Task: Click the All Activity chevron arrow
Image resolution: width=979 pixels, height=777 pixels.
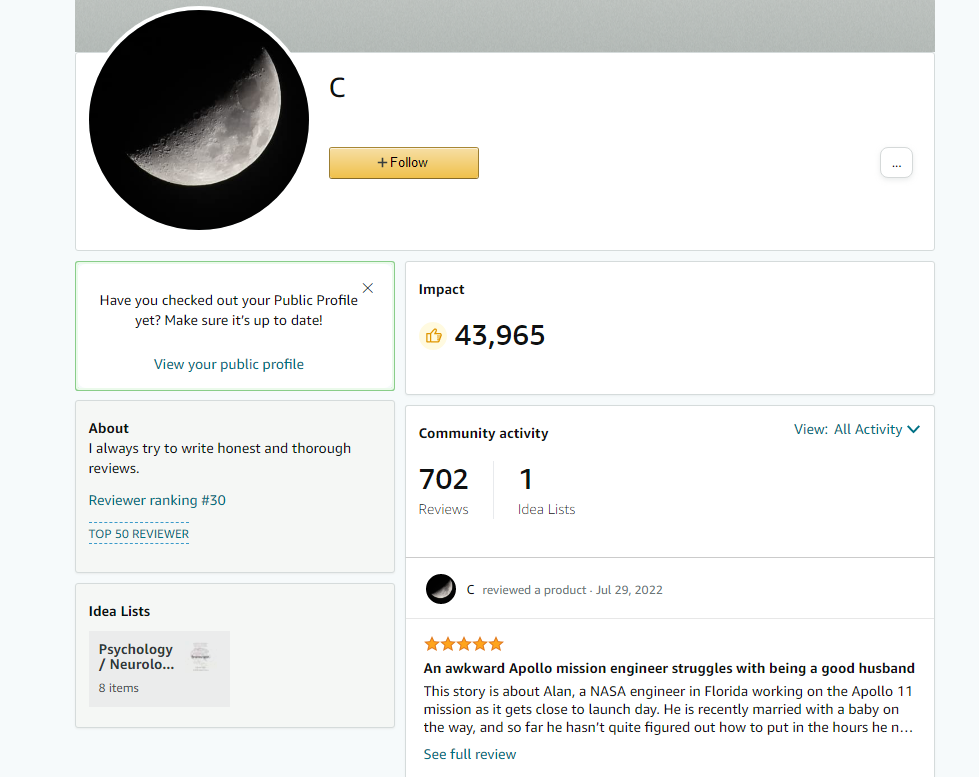Action: click(913, 429)
